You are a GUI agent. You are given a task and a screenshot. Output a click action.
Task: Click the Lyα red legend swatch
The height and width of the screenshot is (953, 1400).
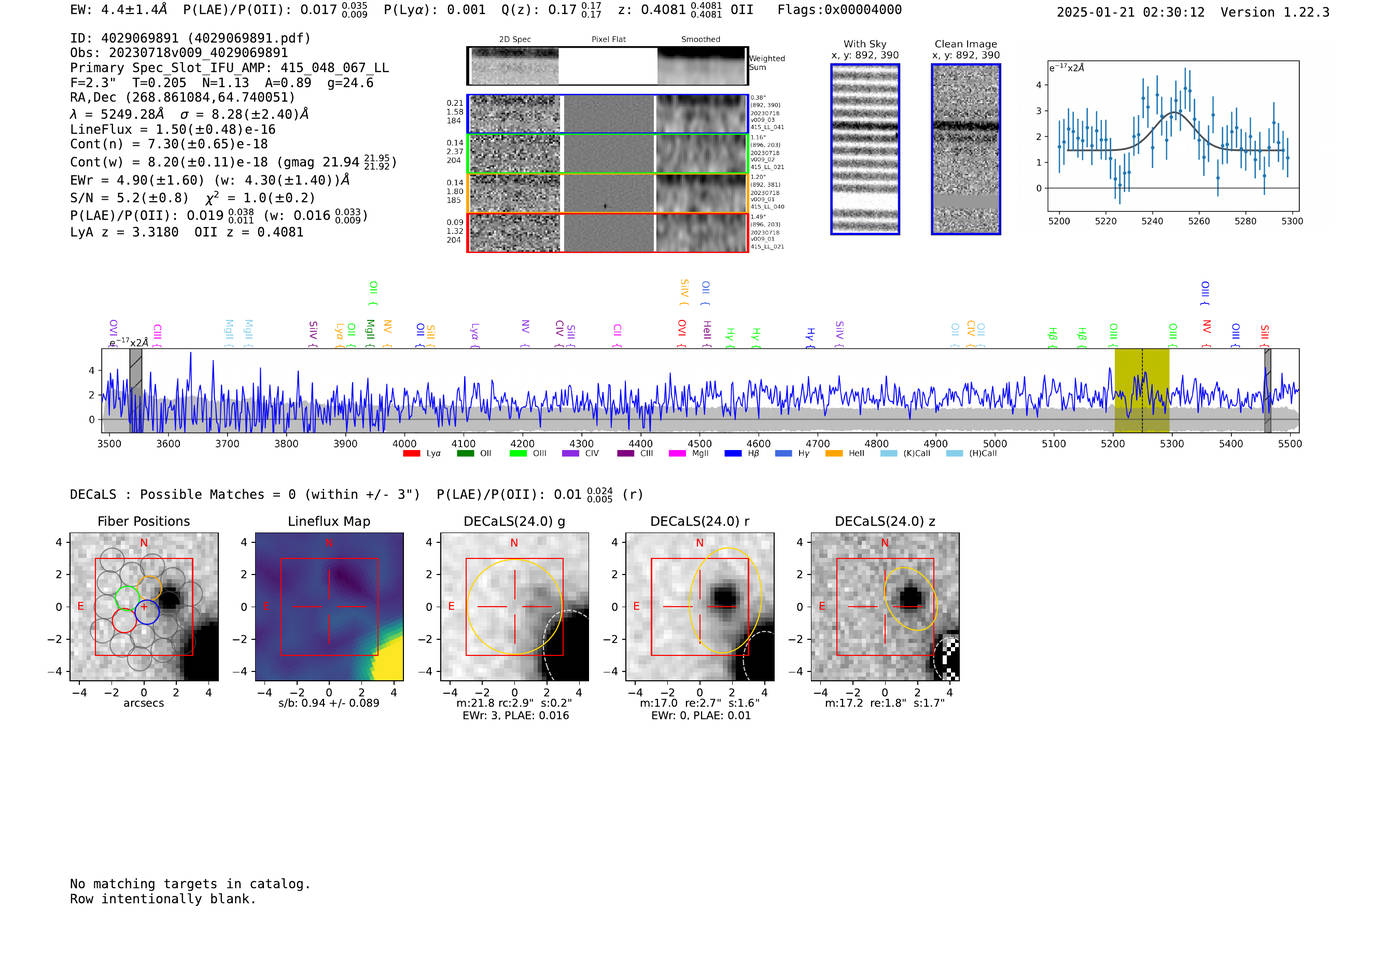pyautogui.click(x=411, y=454)
